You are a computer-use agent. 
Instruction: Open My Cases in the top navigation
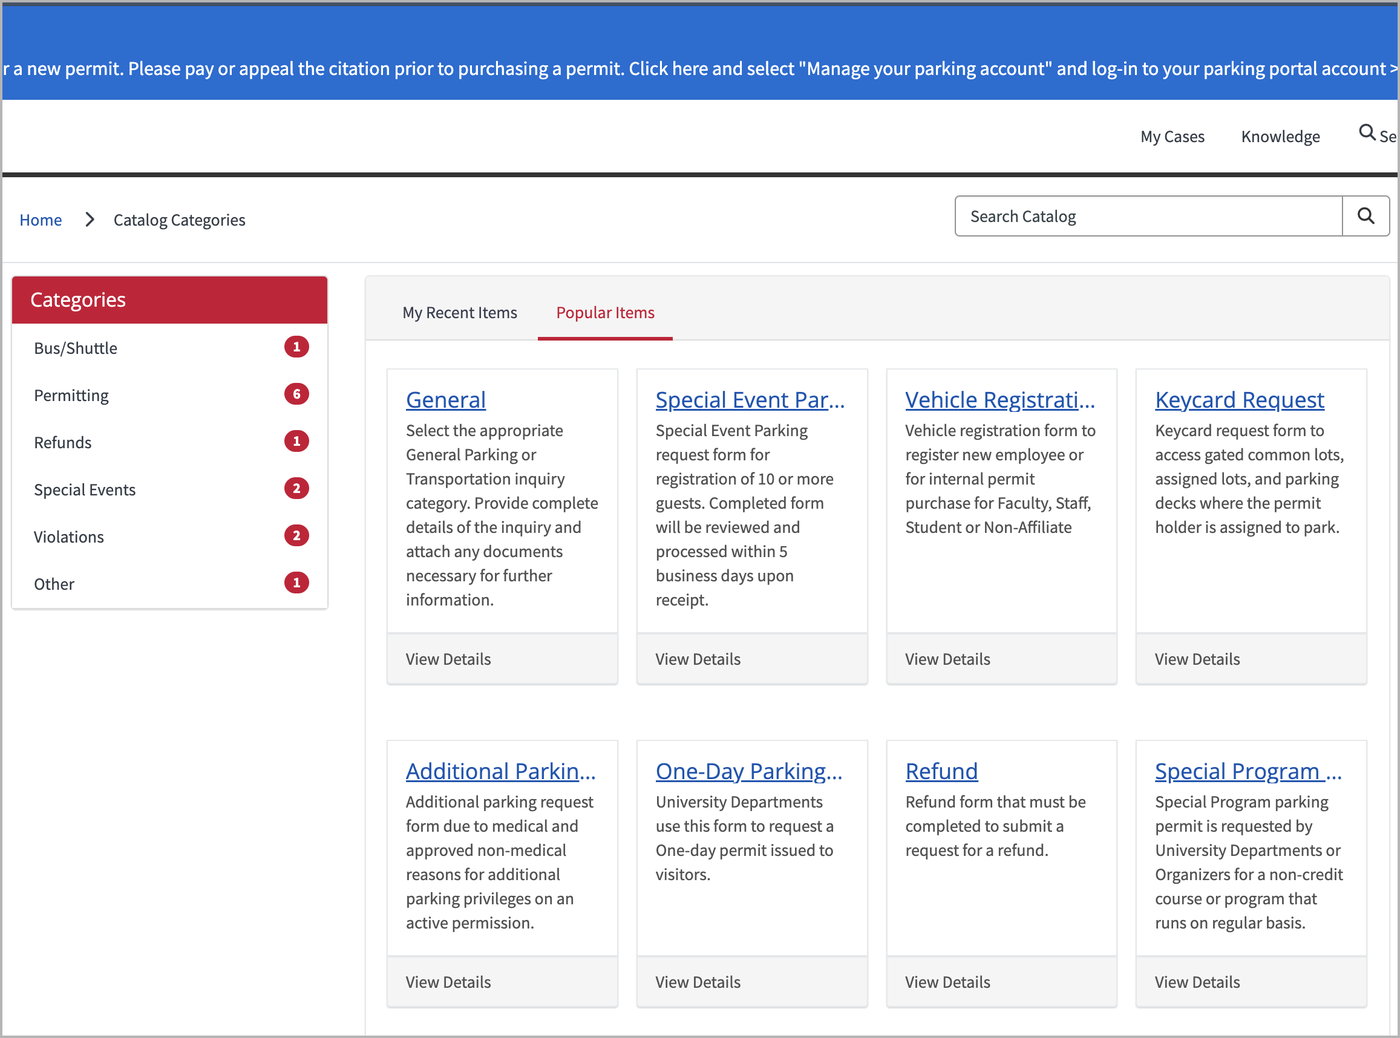pos(1172,137)
